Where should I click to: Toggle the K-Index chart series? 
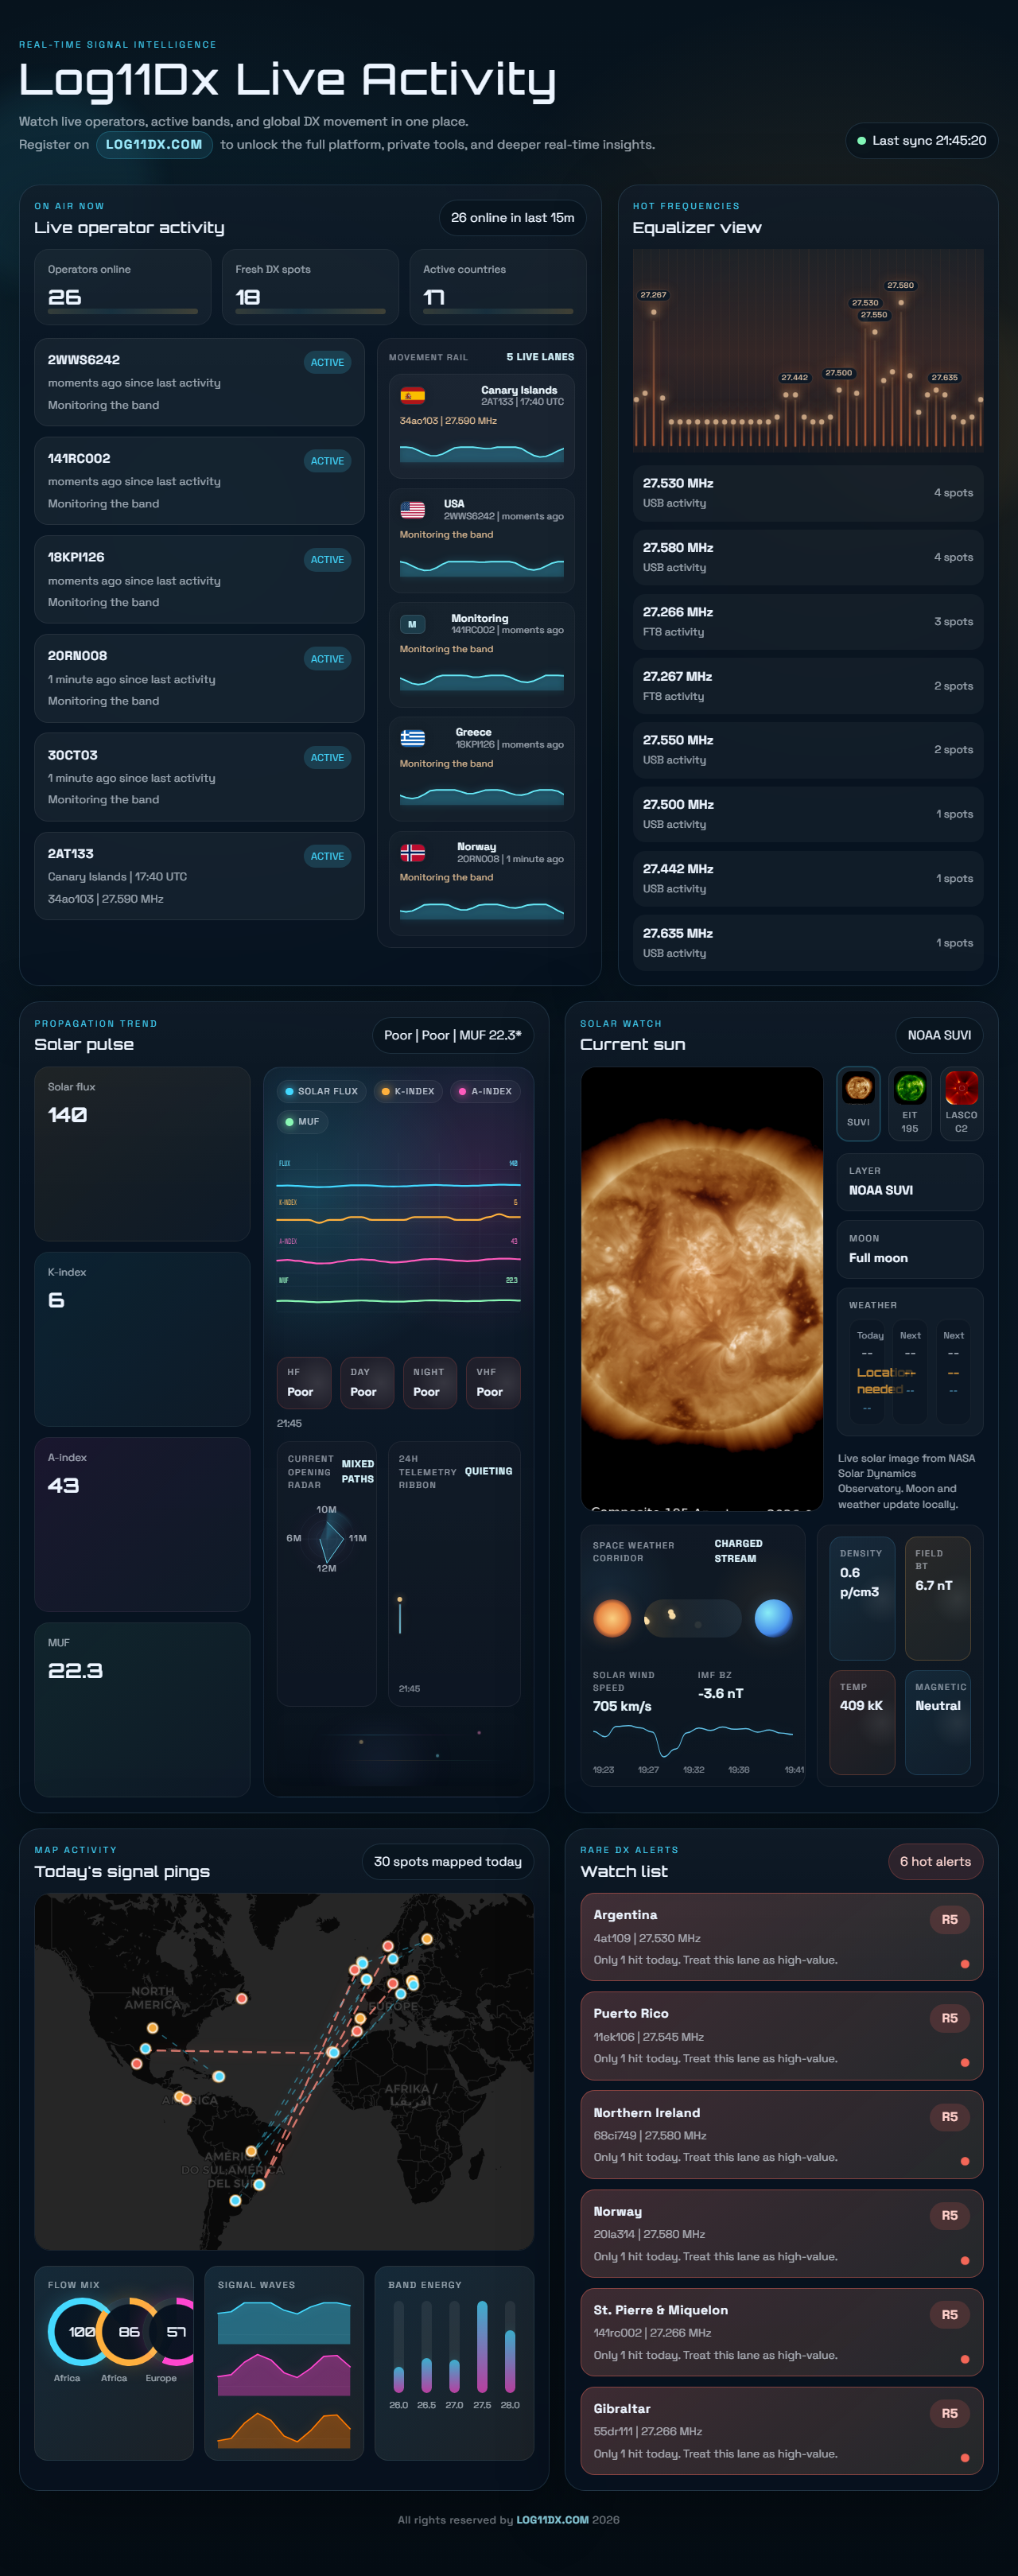(408, 1091)
